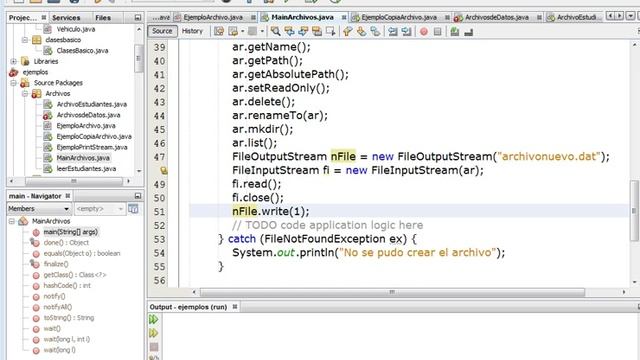Click the editor vertical scrollbar thumb

pos(634,211)
